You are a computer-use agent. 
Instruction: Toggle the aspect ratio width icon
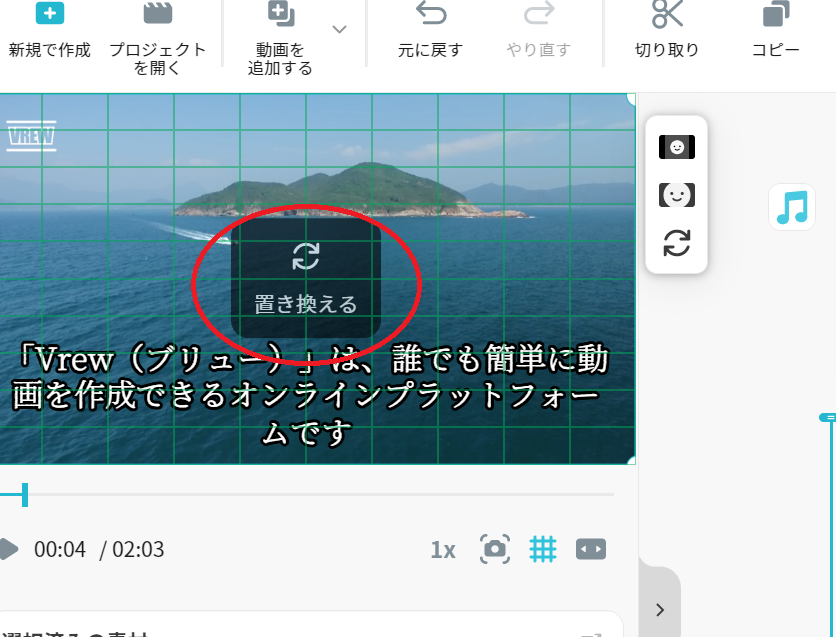click(591, 549)
